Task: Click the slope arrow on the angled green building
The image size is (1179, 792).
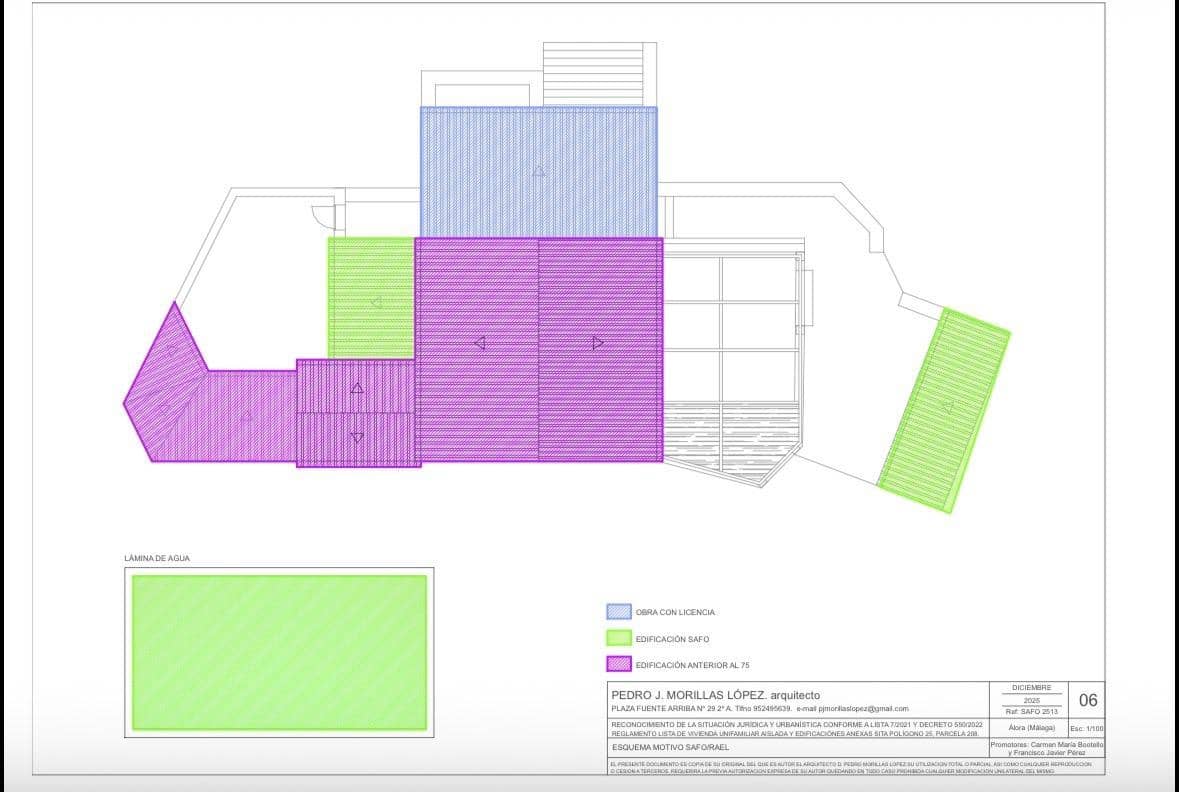Action: click(x=947, y=407)
